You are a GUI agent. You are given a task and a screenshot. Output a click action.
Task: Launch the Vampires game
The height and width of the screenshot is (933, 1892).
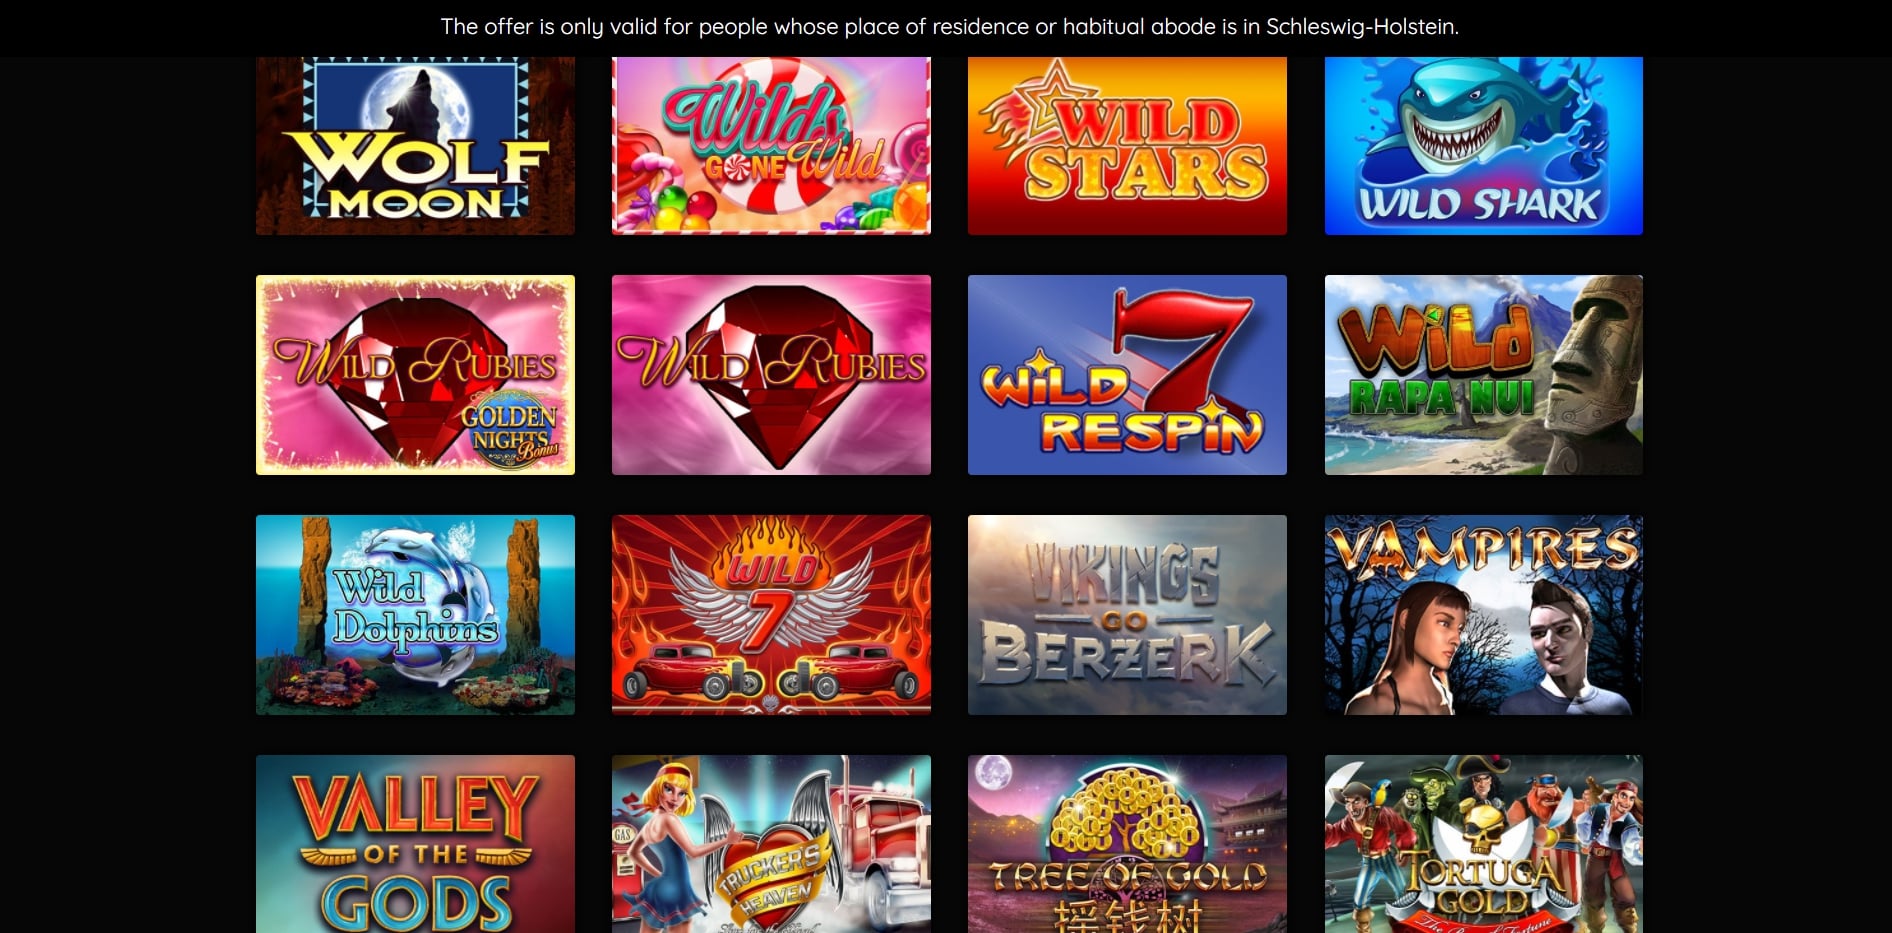click(1483, 615)
